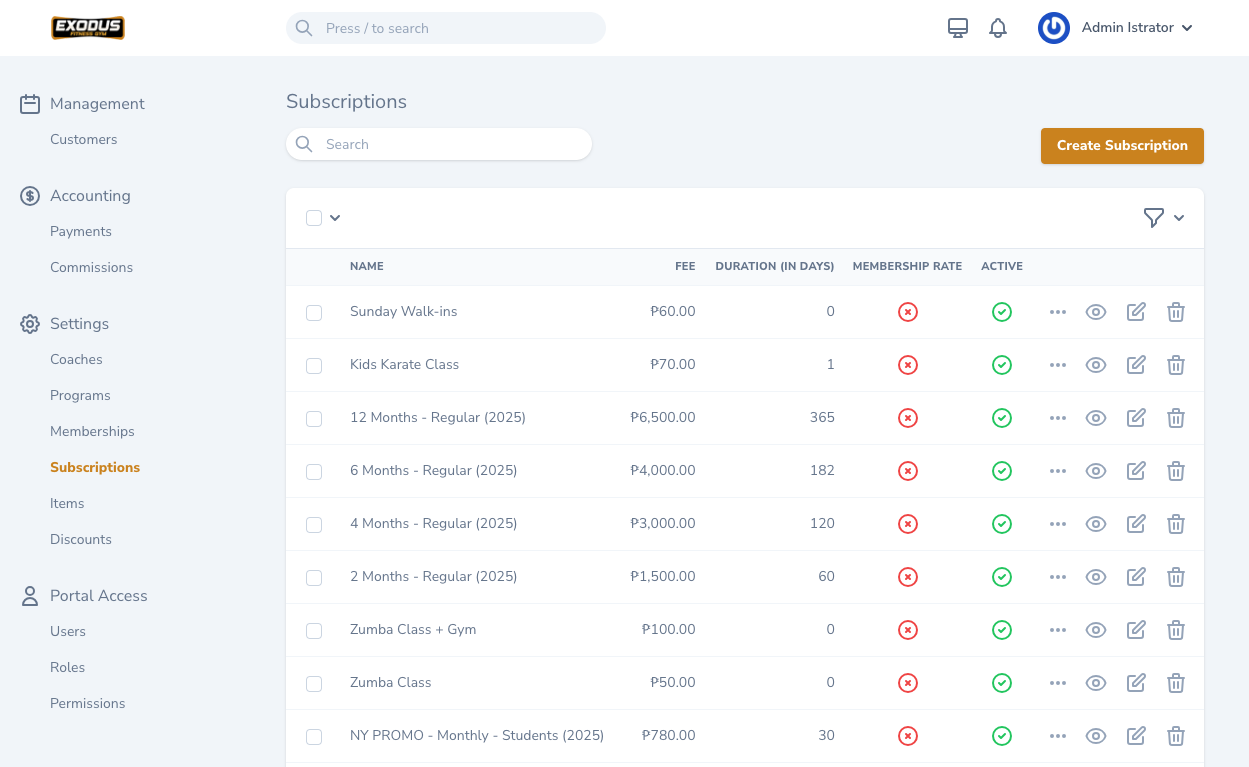Click the monitor icon in top bar
Screen dimensions: 1249x767
[x=957, y=28]
